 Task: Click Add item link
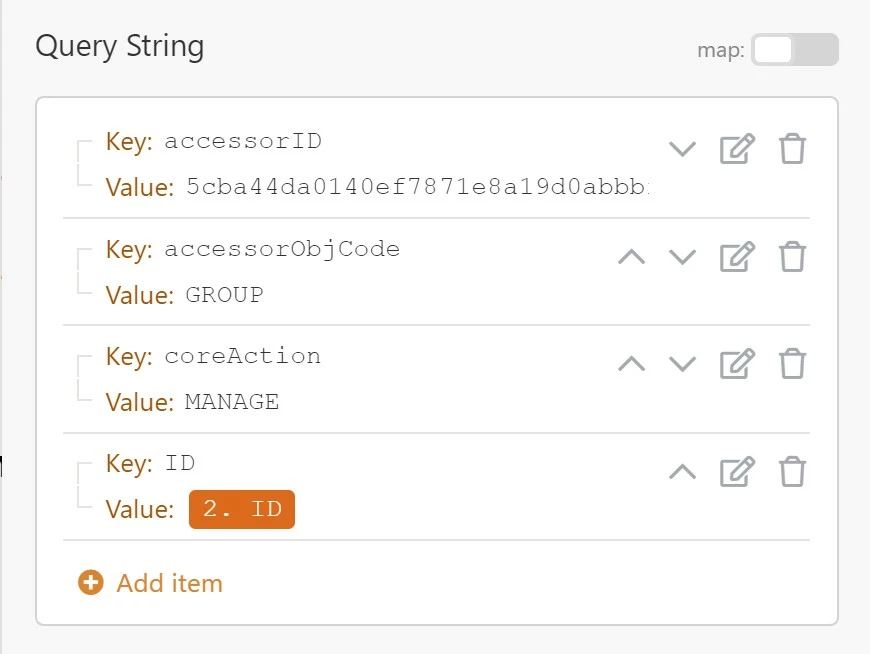pyautogui.click(x=169, y=583)
